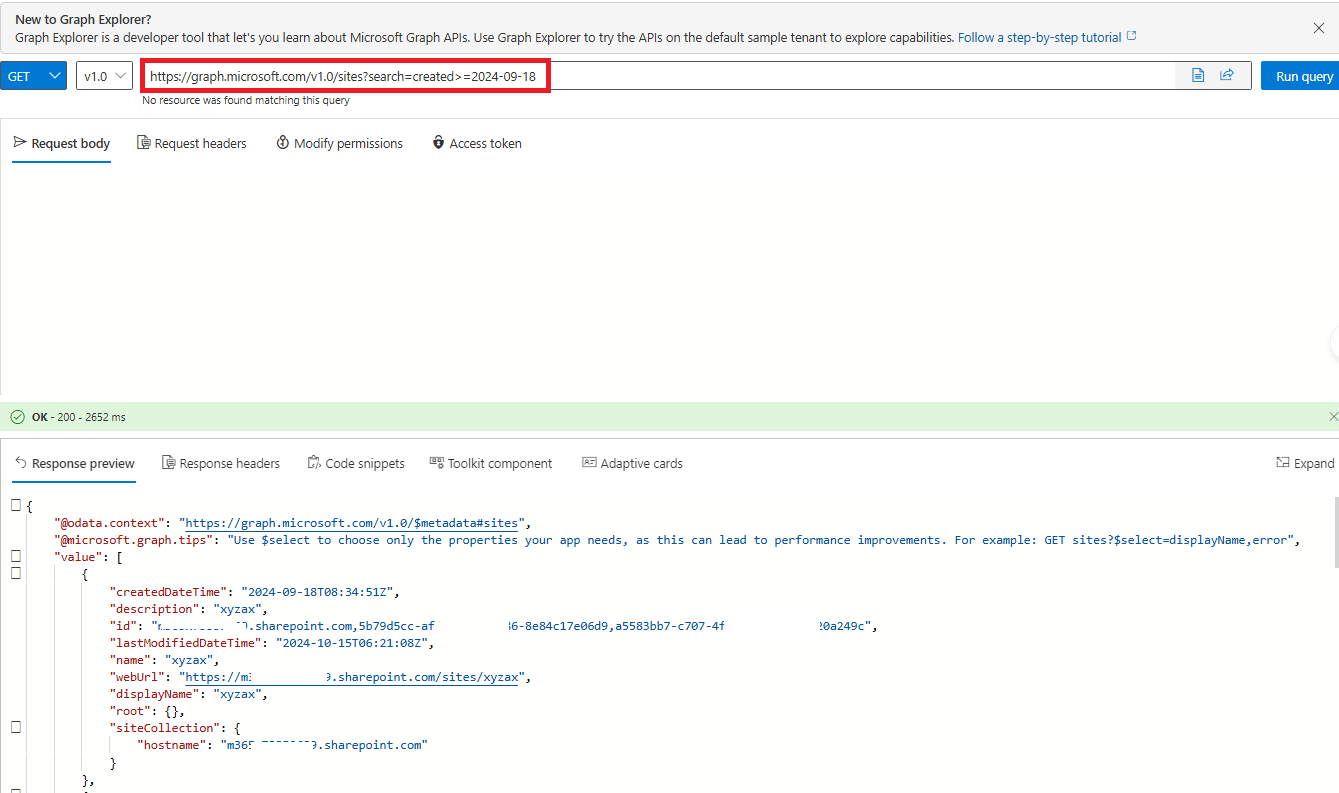Viewport: 1339px width, 793px height.
Task: Click the "New to Graph Explorer?" heading
Action: coord(84,19)
